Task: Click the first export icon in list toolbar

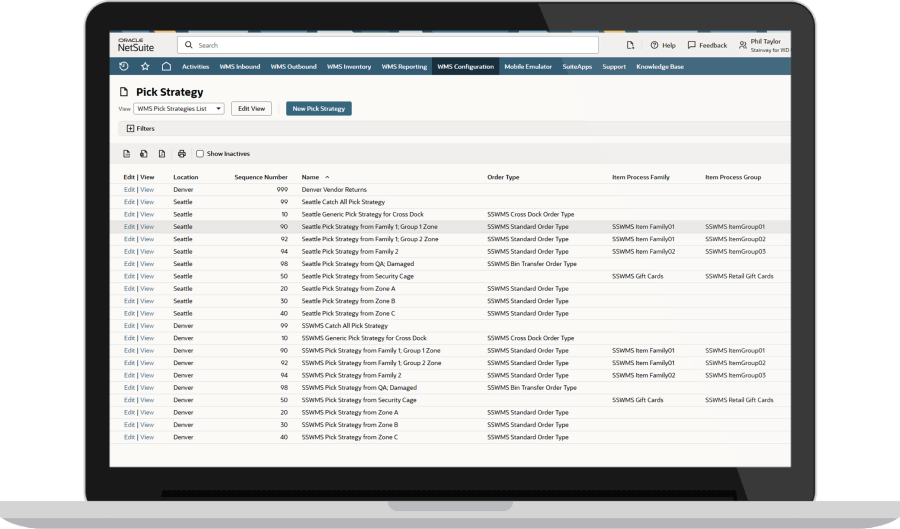Action: 127,154
